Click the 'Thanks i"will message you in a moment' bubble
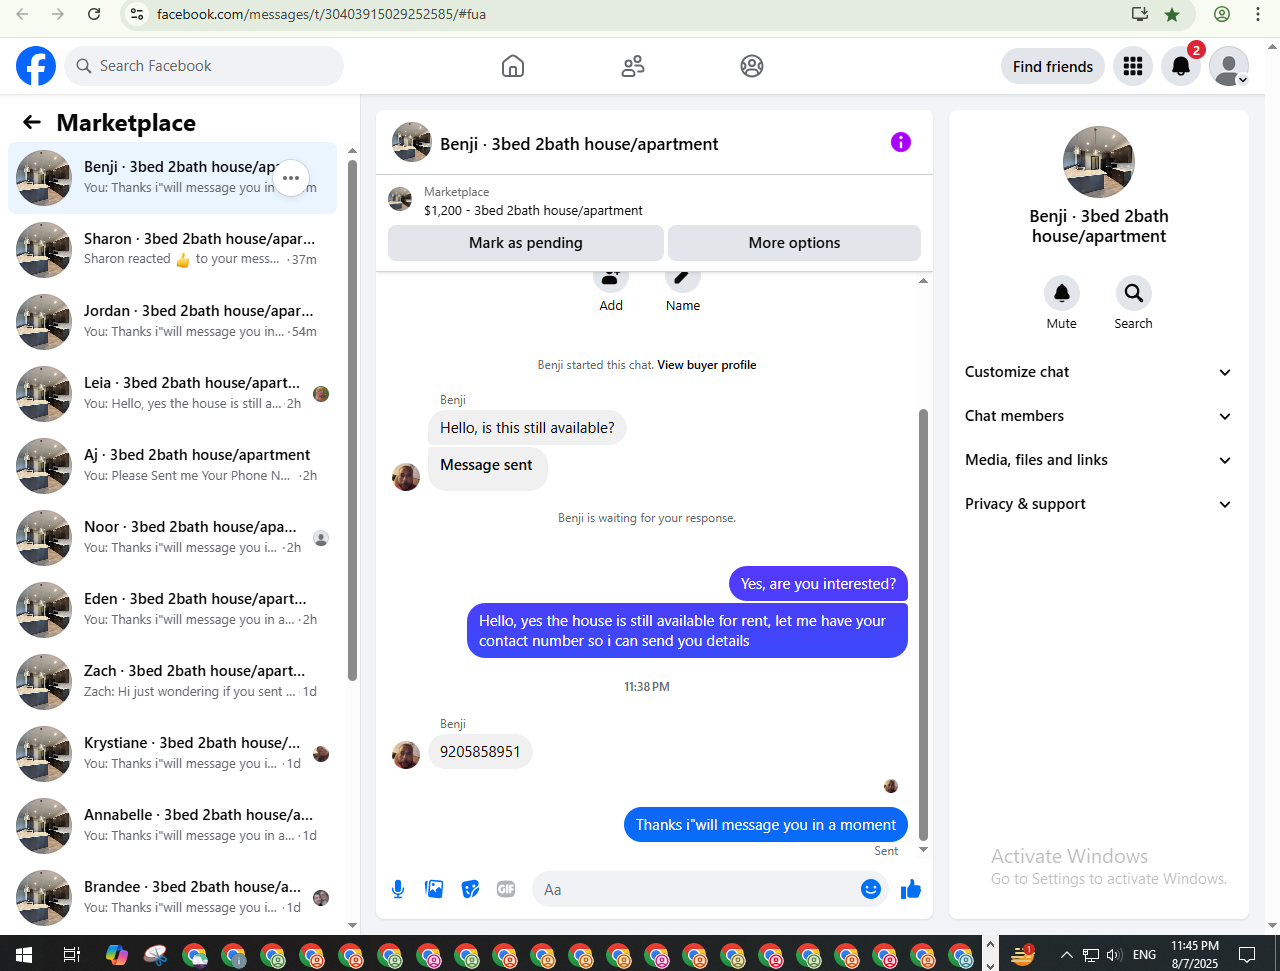1280x971 pixels. [x=766, y=825]
